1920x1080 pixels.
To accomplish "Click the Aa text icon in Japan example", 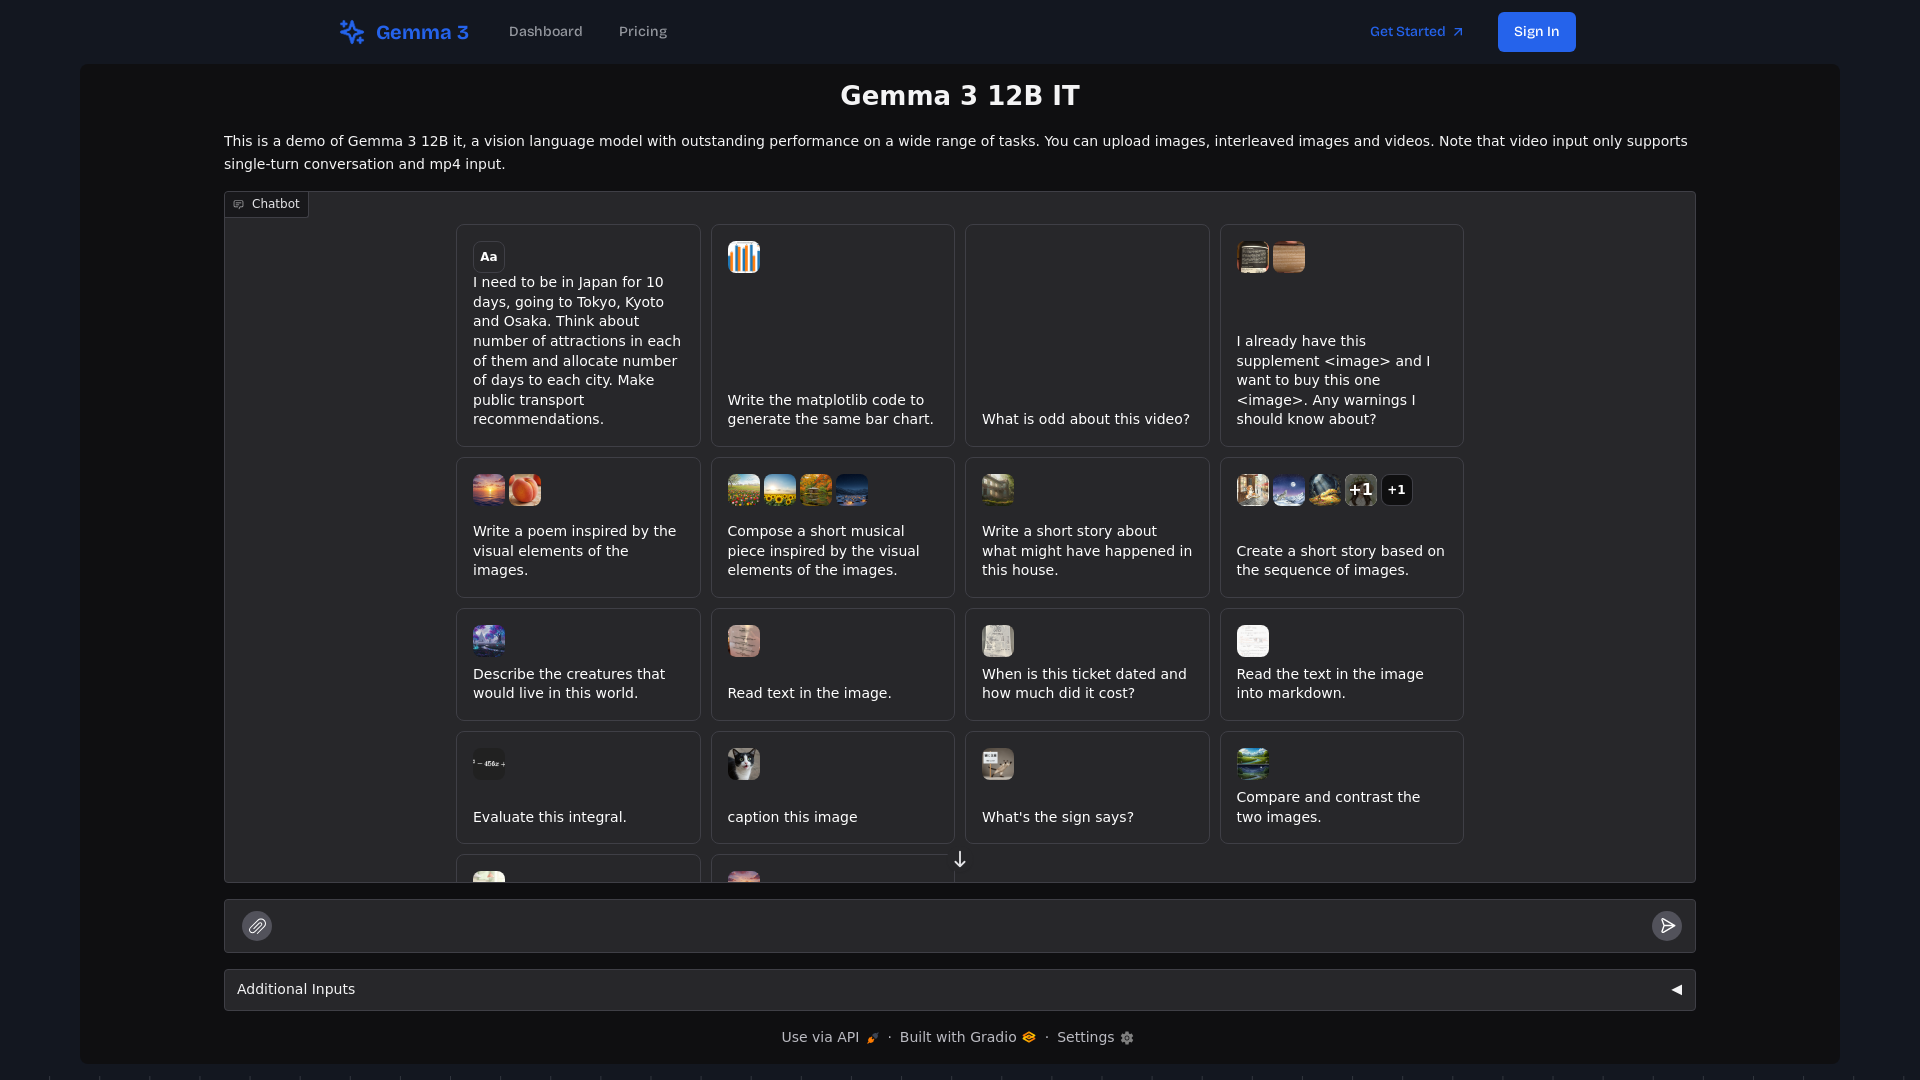I will tap(489, 257).
